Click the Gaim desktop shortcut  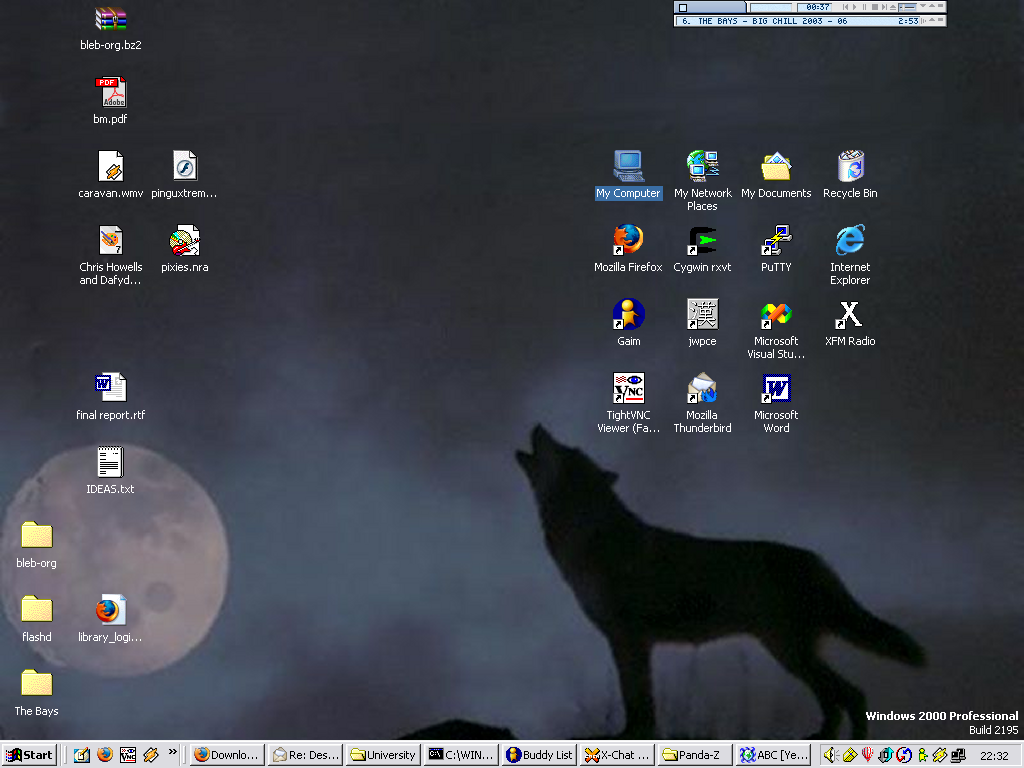pyautogui.click(x=628, y=315)
